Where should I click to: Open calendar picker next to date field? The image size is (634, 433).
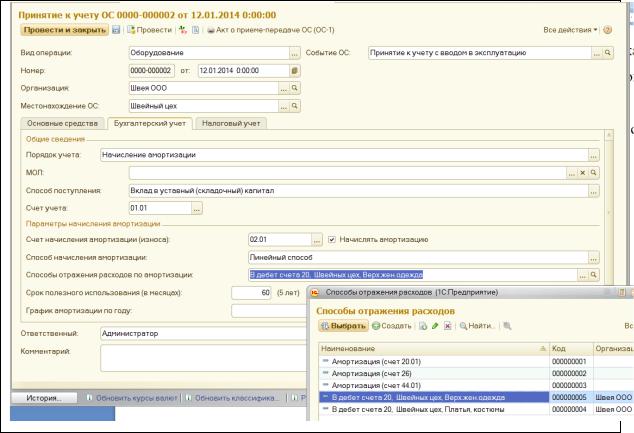pos(295,71)
